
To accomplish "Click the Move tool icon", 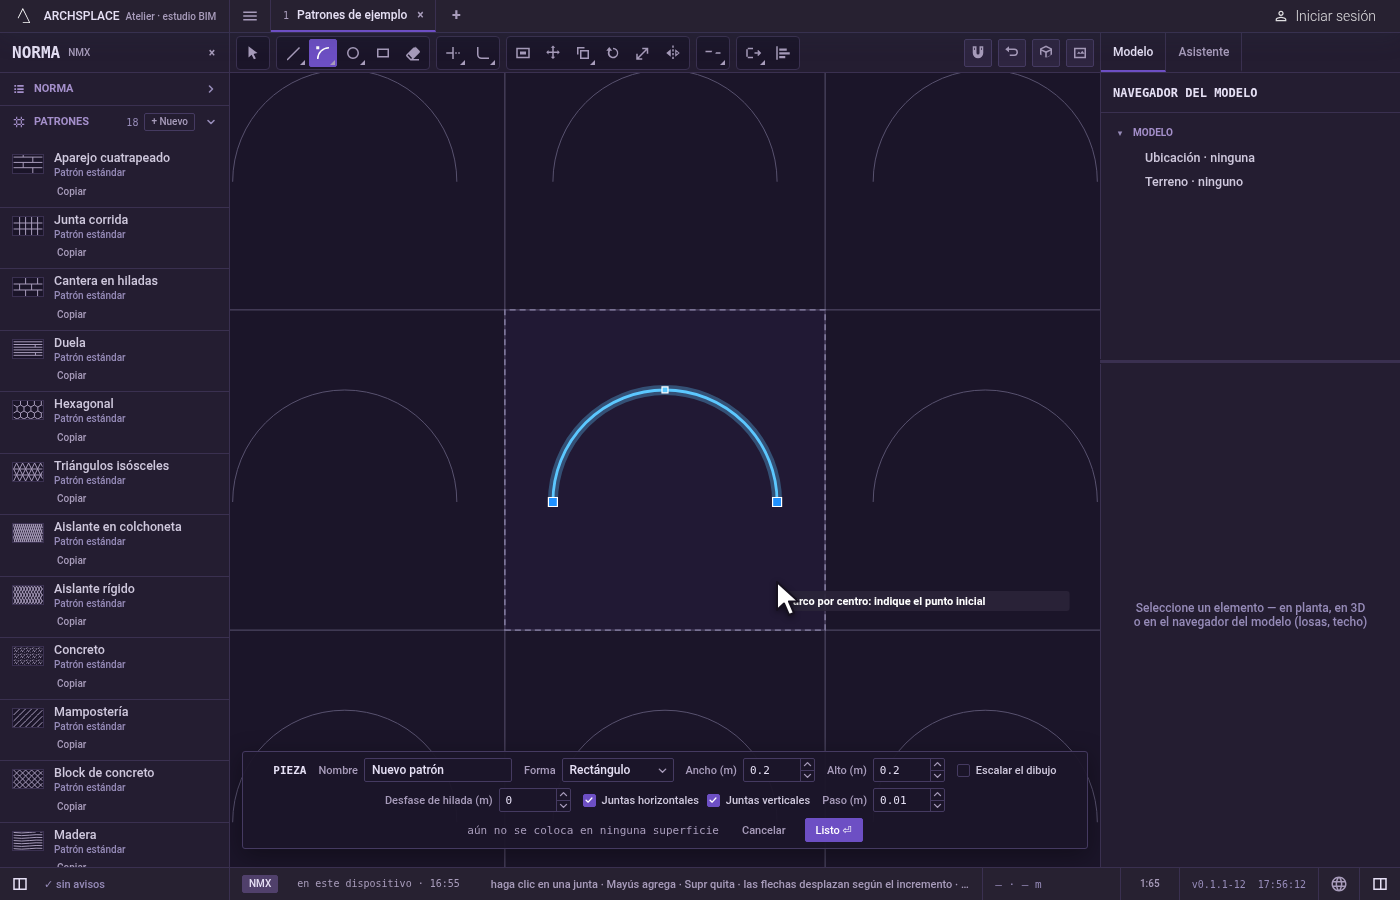I will click(553, 53).
